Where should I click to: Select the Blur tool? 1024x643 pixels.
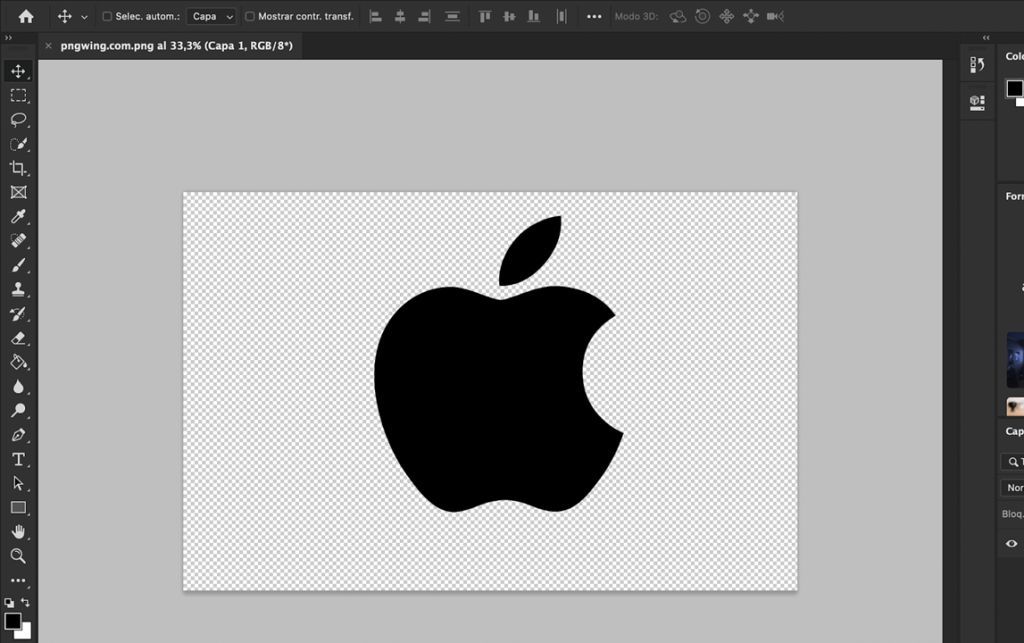tap(18, 386)
